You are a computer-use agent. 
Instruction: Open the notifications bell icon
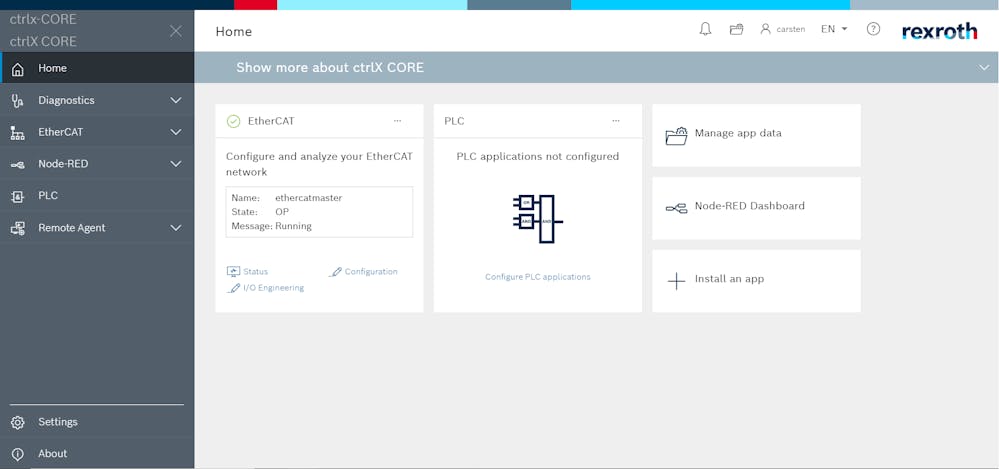pyautogui.click(x=705, y=29)
